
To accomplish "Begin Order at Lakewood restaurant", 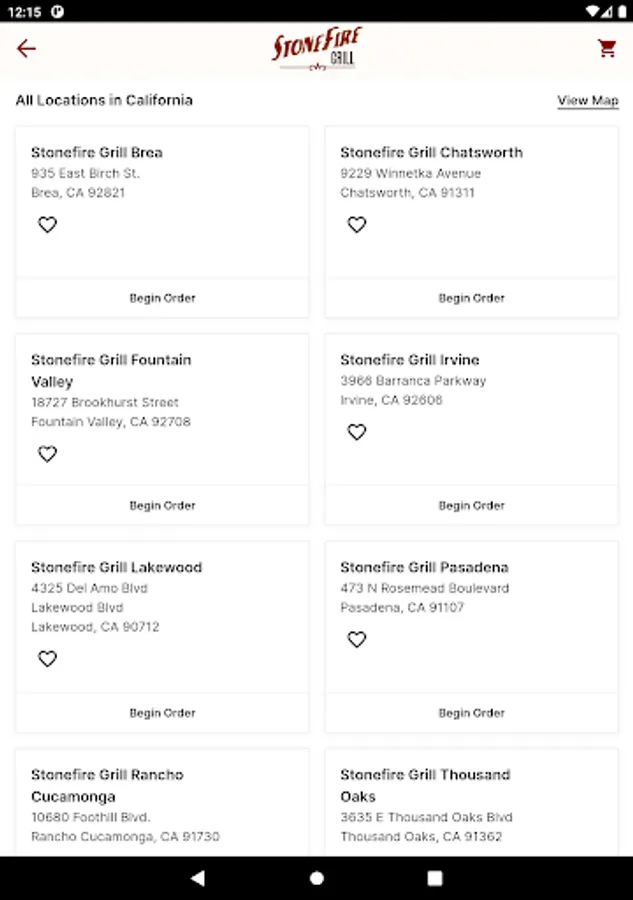I will tap(162, 713).
